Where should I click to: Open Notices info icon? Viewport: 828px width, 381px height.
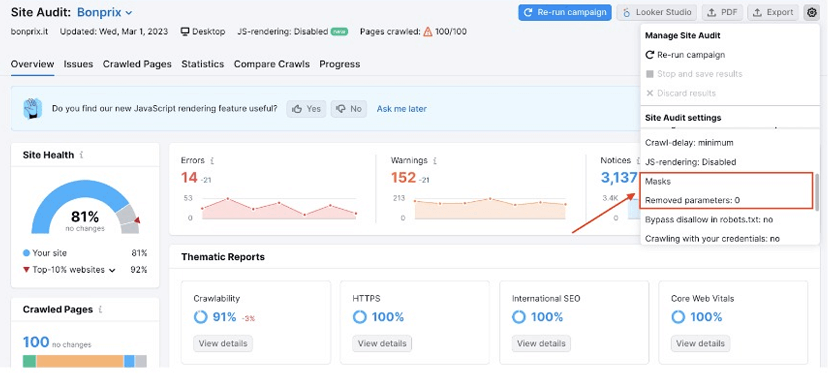tap(637, 160)
